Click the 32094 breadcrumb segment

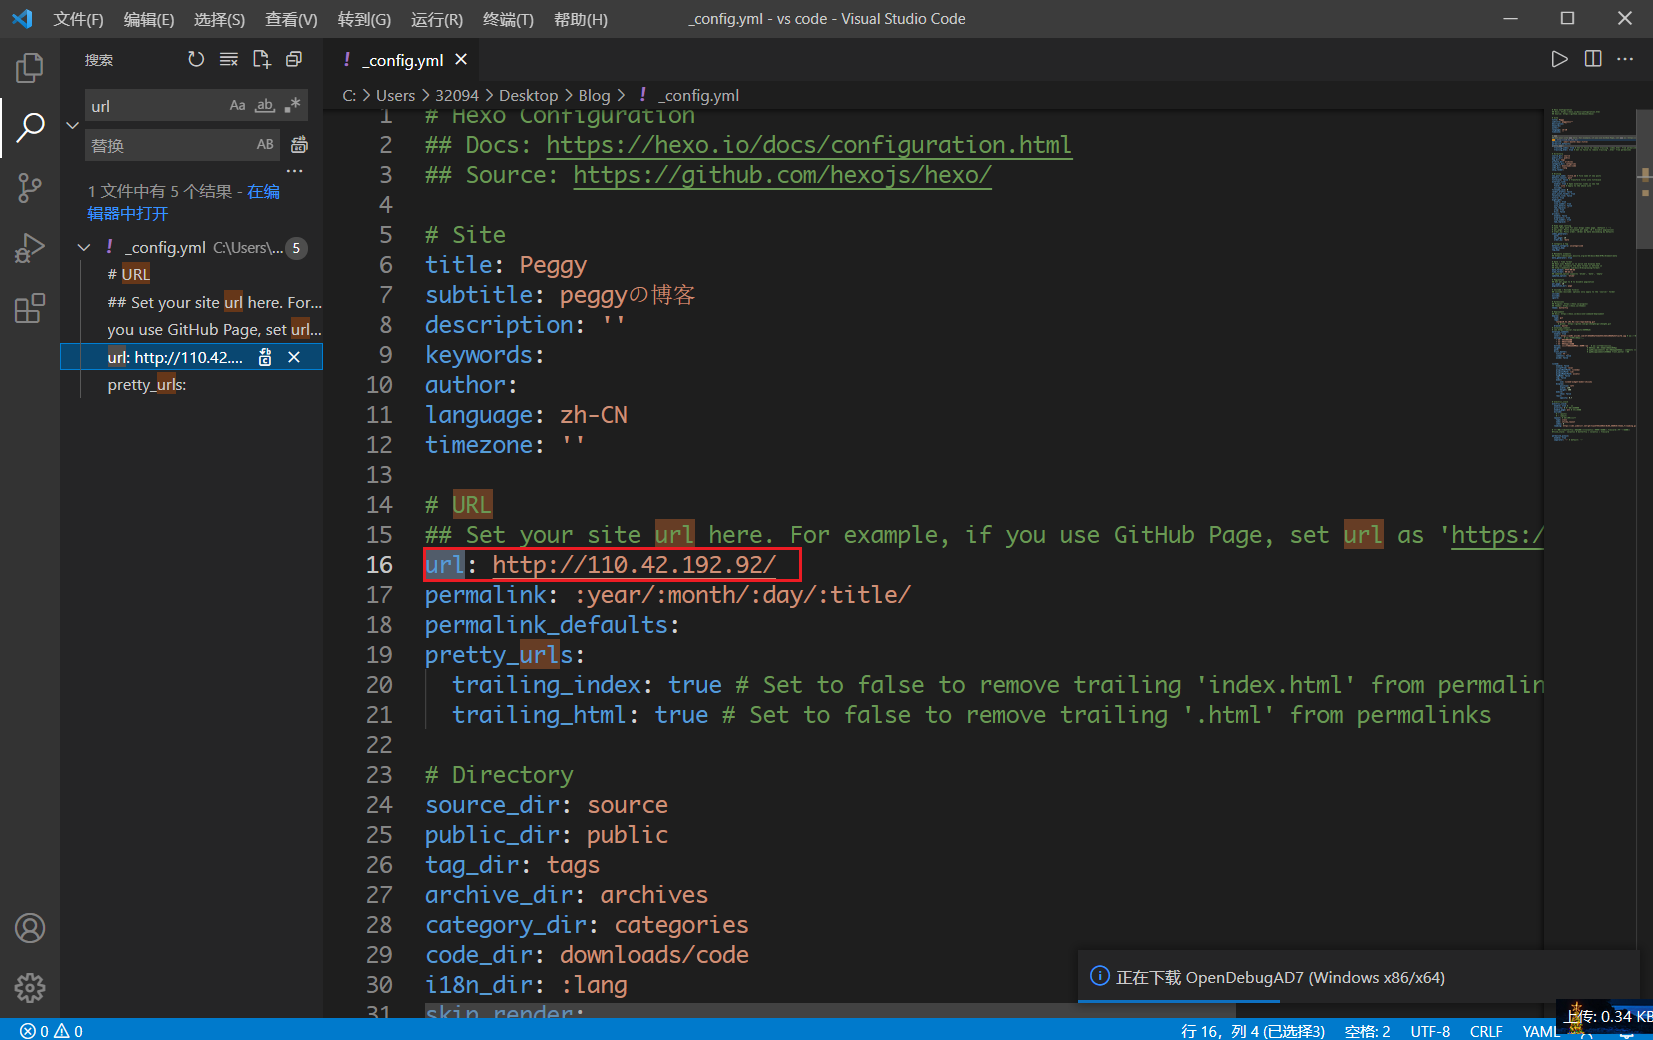click(457, 95)
